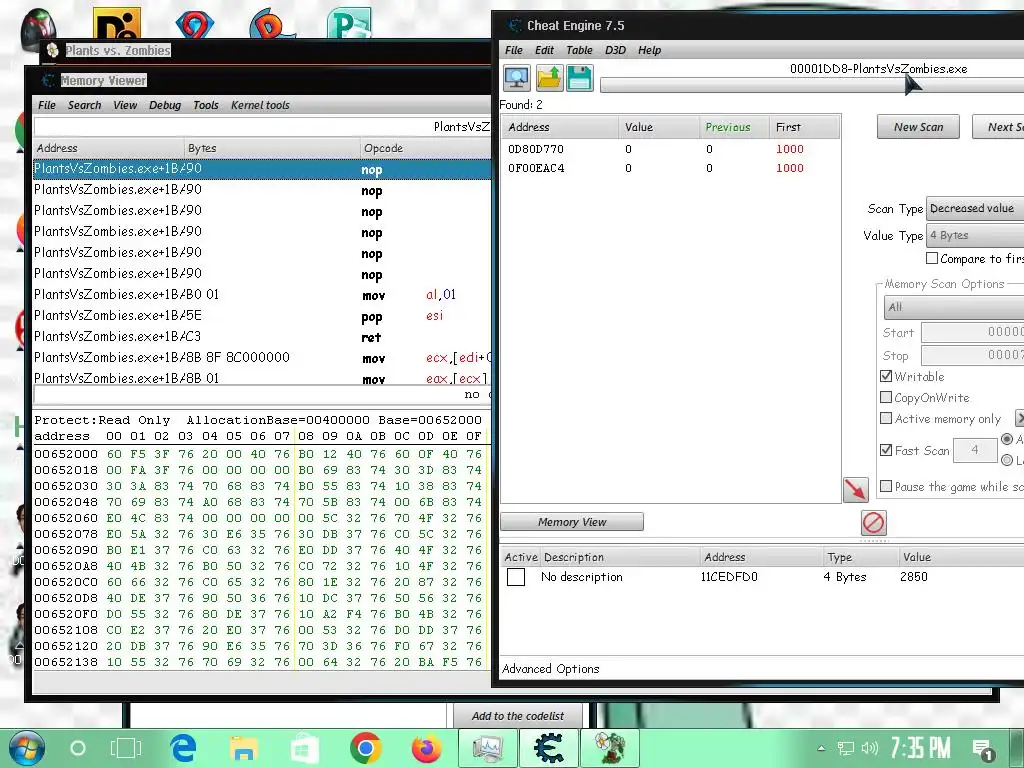Open Memory Viewer Tools menu
Viewport: 1024px width, 768px height.
click(206, 105)
